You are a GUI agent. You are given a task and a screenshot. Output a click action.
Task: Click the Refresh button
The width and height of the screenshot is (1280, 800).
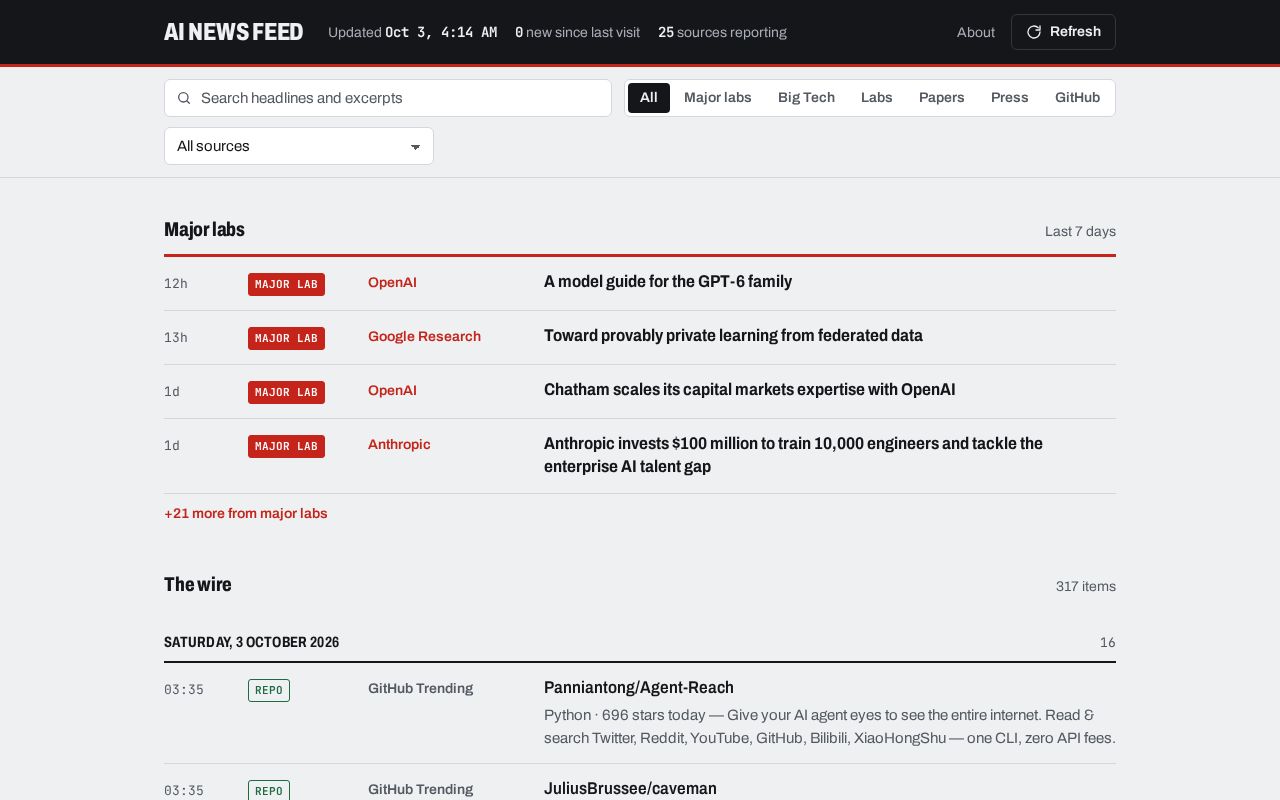[1063, 32]
